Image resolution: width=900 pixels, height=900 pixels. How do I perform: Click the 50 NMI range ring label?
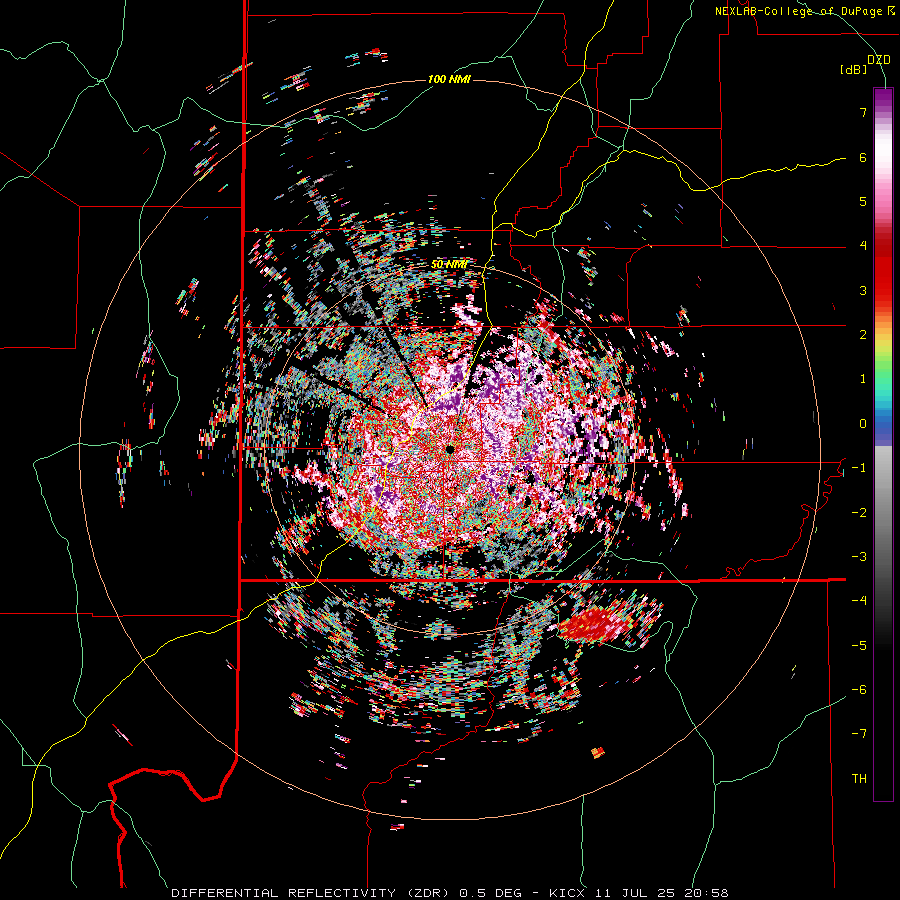449,265
